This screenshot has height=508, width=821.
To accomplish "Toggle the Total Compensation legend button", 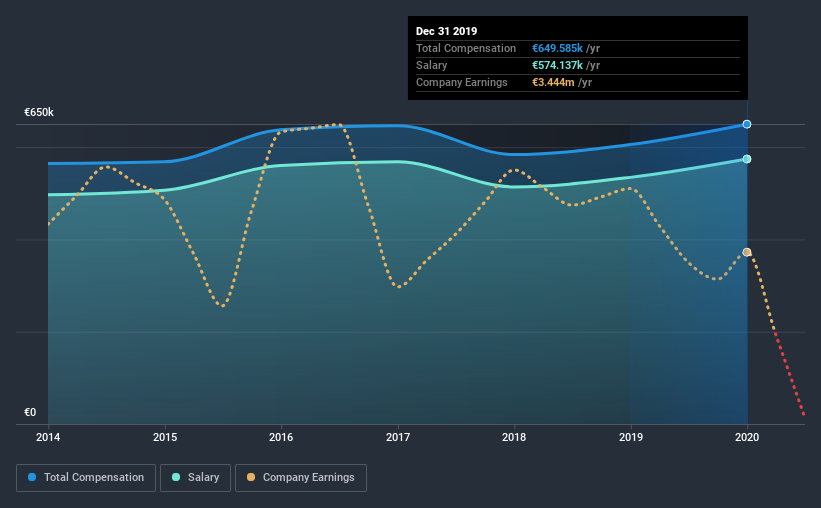I will tap(86, 478).
